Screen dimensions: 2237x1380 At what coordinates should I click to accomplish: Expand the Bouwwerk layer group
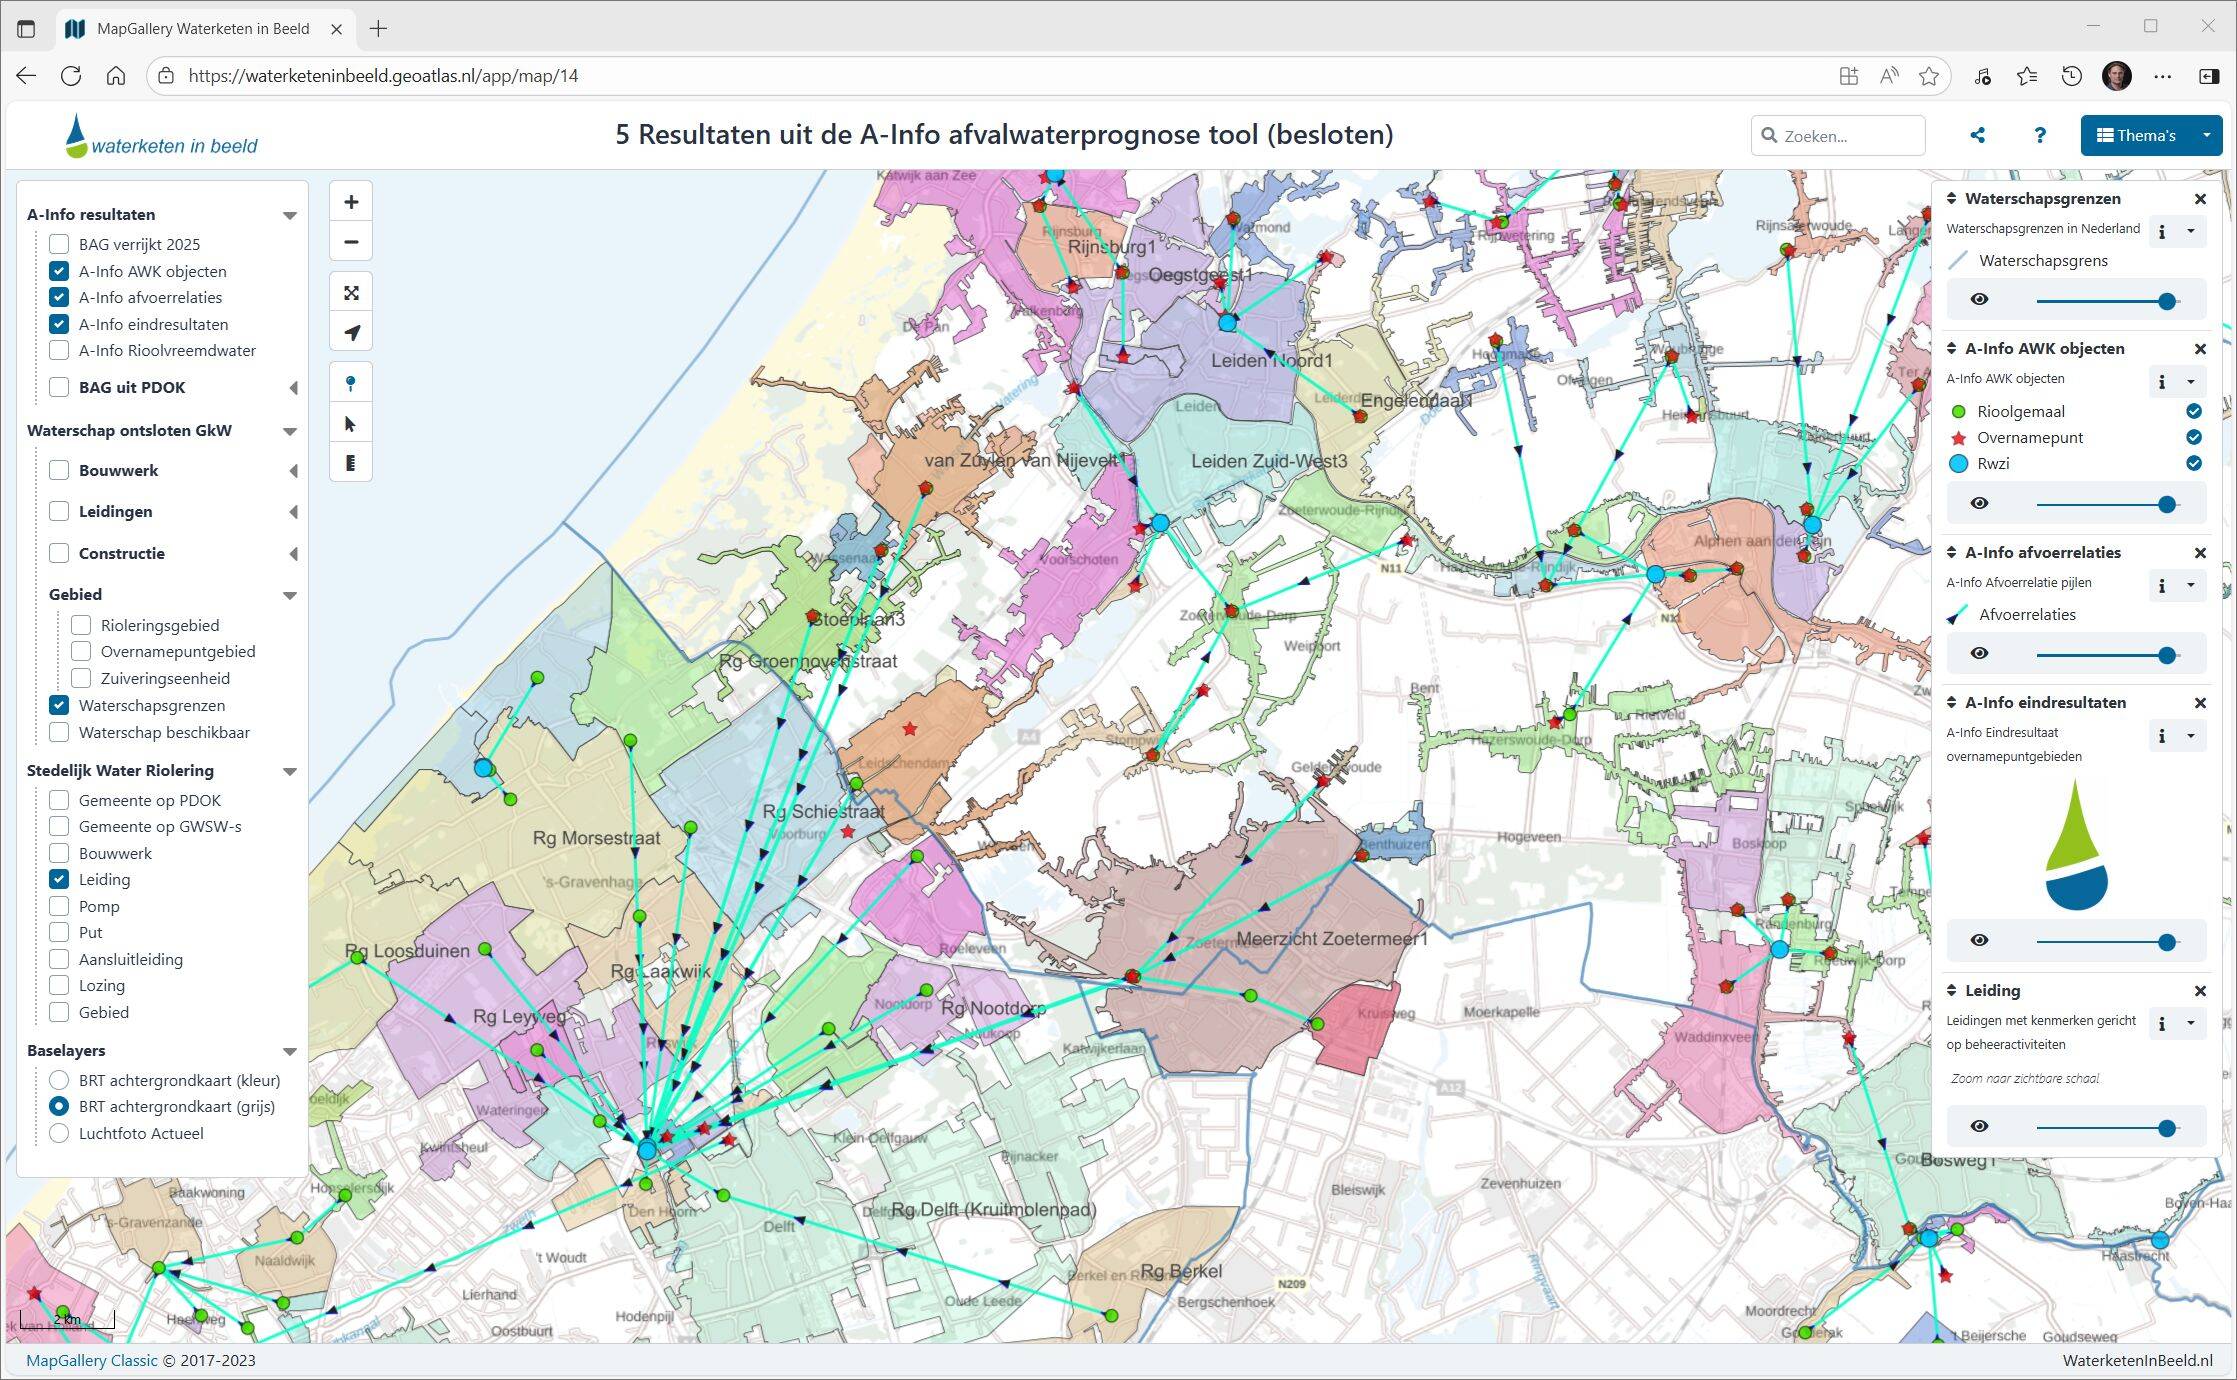tap(293, 471)
